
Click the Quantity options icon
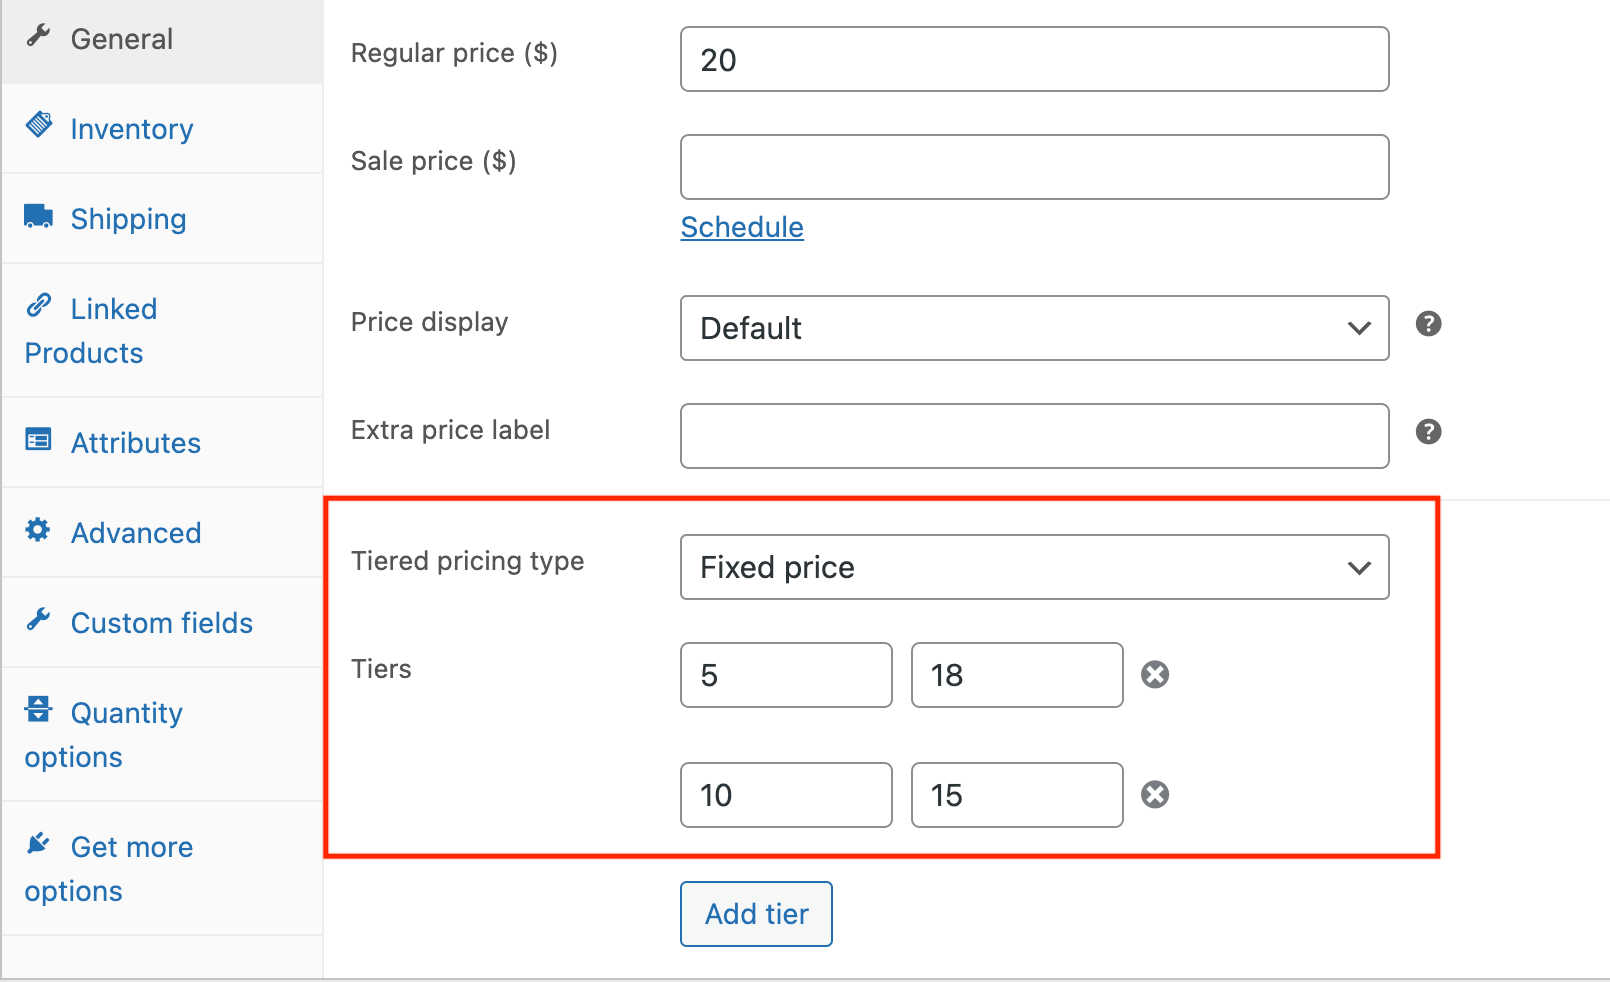pyautogui.click(x=39, y=709)
